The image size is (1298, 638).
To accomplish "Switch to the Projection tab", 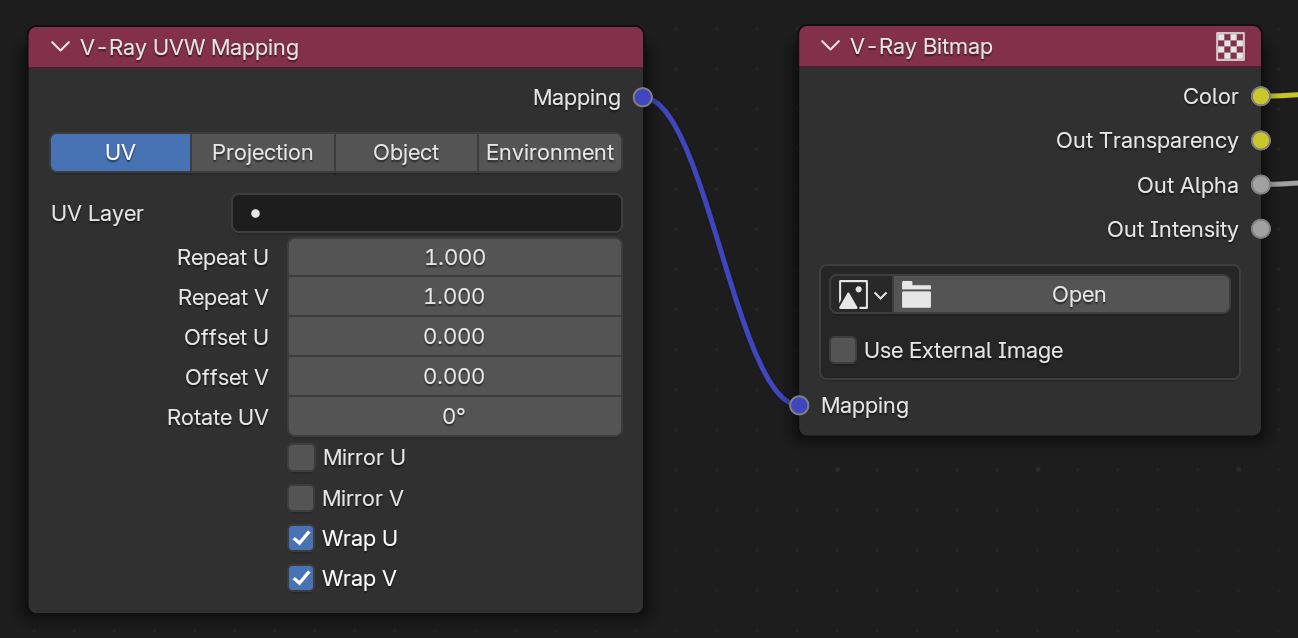I will point(262,152).
